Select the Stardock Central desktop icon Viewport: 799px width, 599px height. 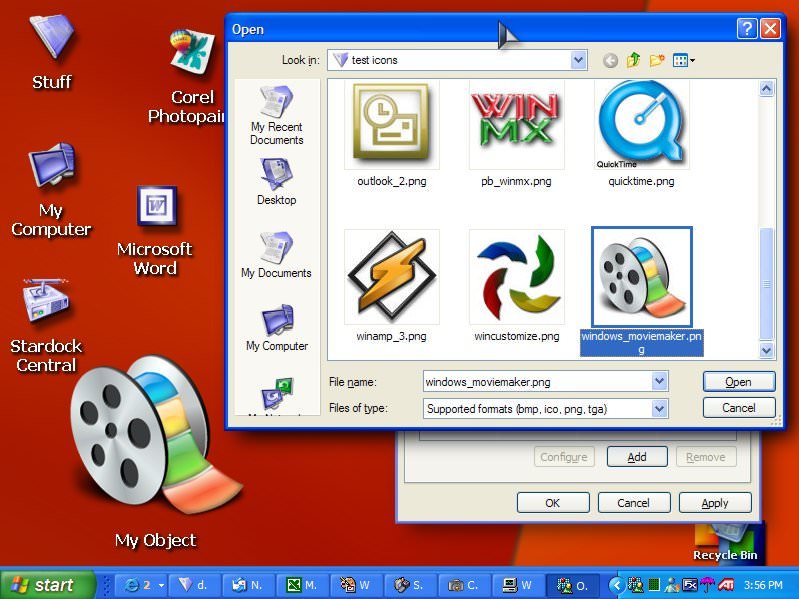click(x=46, y=325)
